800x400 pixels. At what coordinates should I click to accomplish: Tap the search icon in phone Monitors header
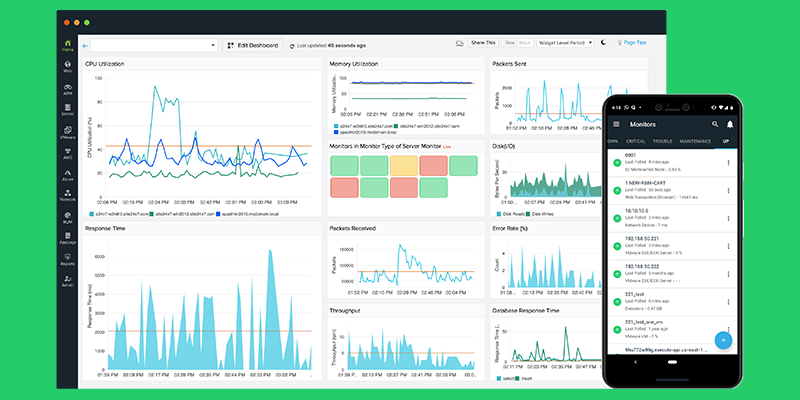715,124
